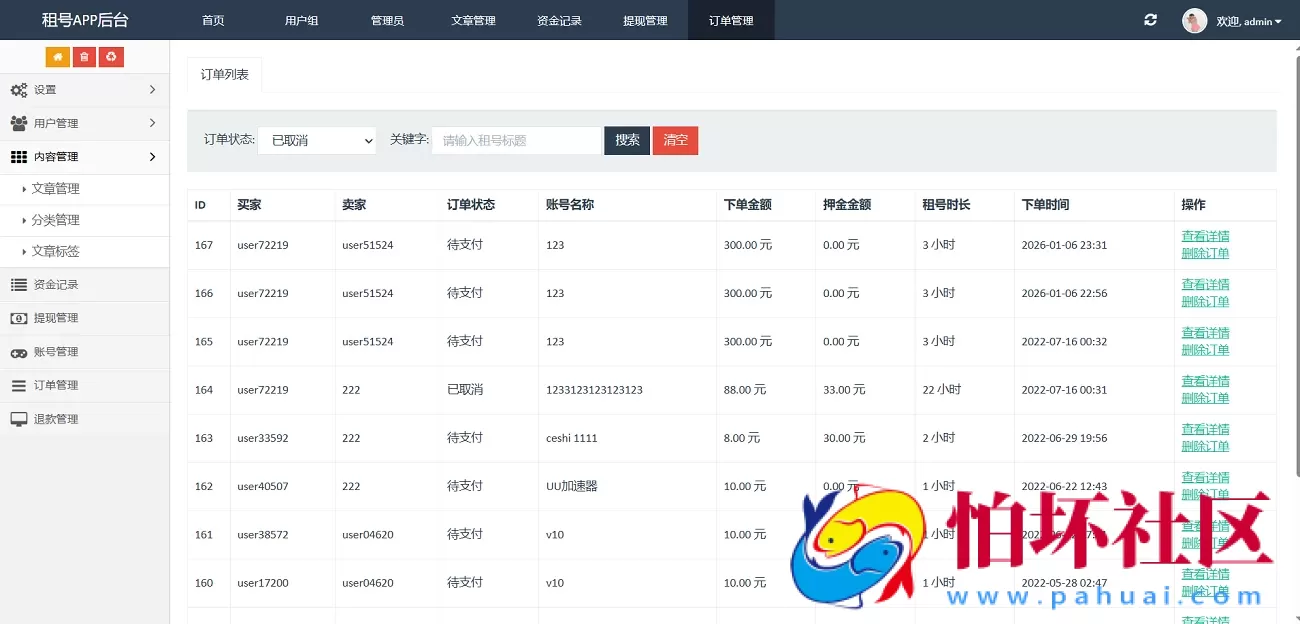The width and height of the screenshot is (1300, 624).
Task: Switch to the 文章管理 navbar tab
Action: click(473, 20)
